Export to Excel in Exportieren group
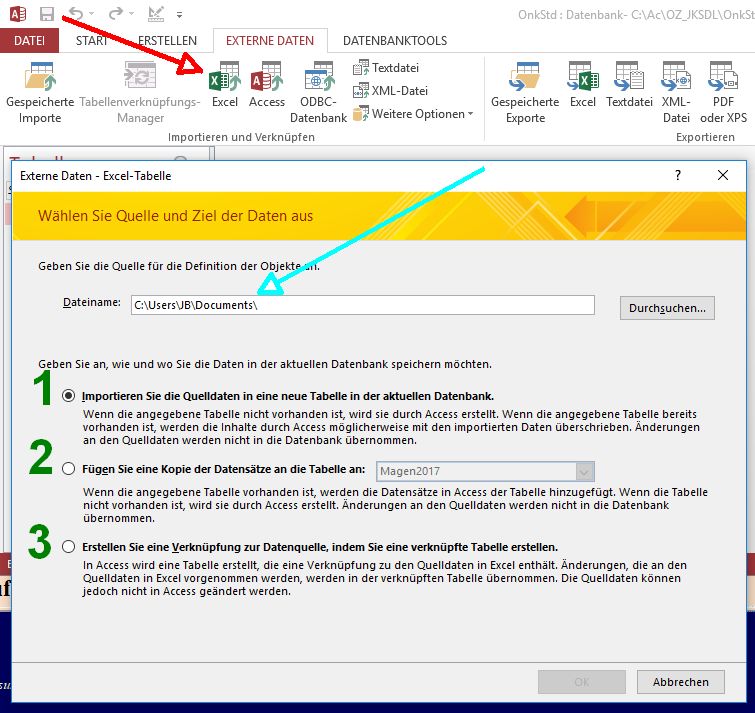The height and width of the screenshot is (713, 755). click(583, 85)
